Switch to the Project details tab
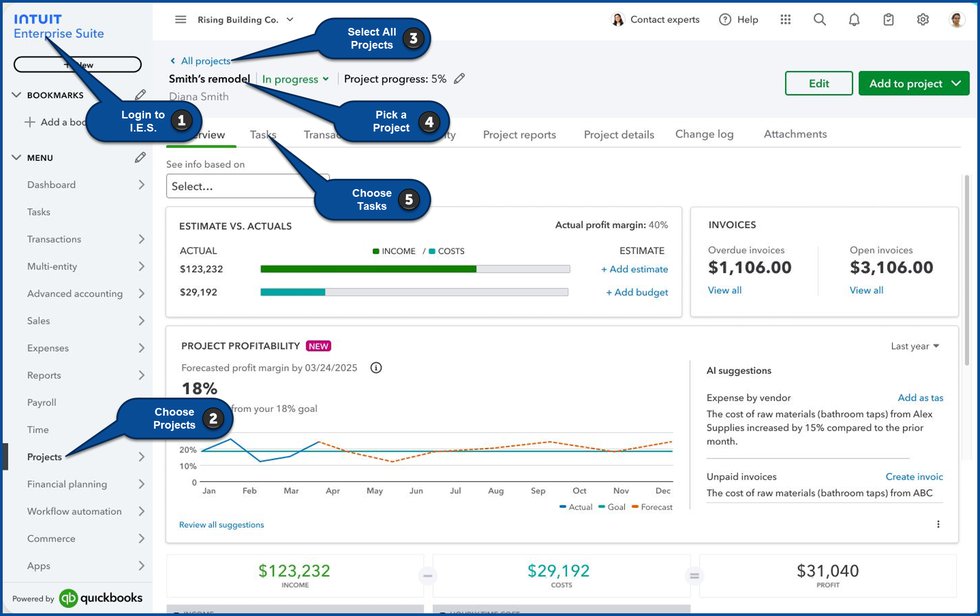Screen dimensions: 980x616 click(x=619, y=134)
